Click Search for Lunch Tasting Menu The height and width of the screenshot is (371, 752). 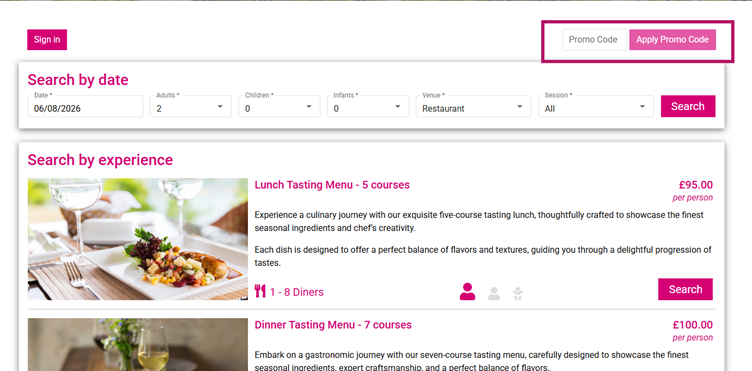(685, 289)
